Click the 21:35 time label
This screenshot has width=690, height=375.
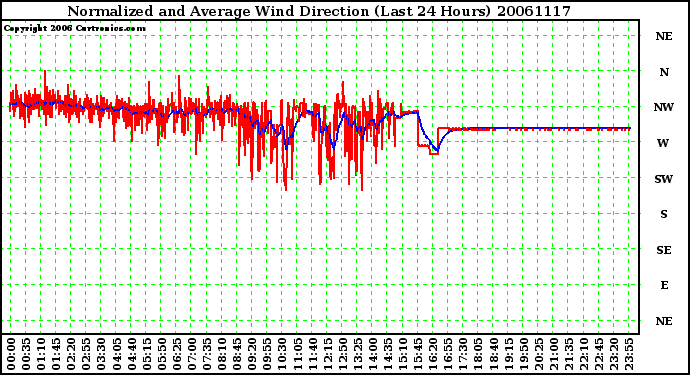pos(569,354)
